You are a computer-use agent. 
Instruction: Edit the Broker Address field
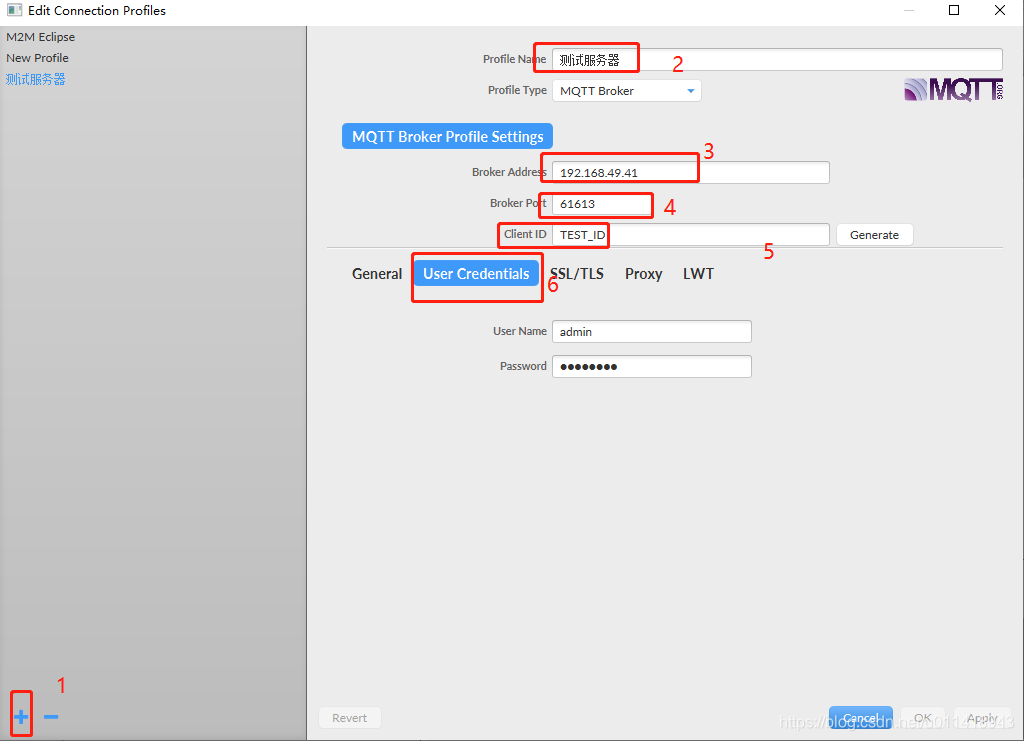click(691, 172)
